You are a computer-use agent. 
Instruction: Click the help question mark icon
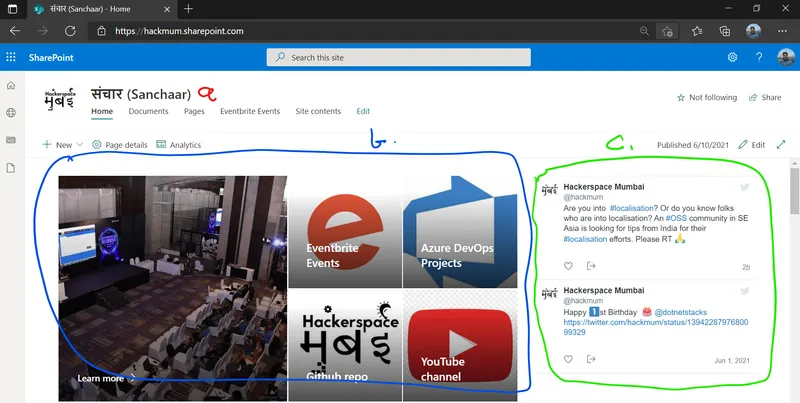(759, 58)
